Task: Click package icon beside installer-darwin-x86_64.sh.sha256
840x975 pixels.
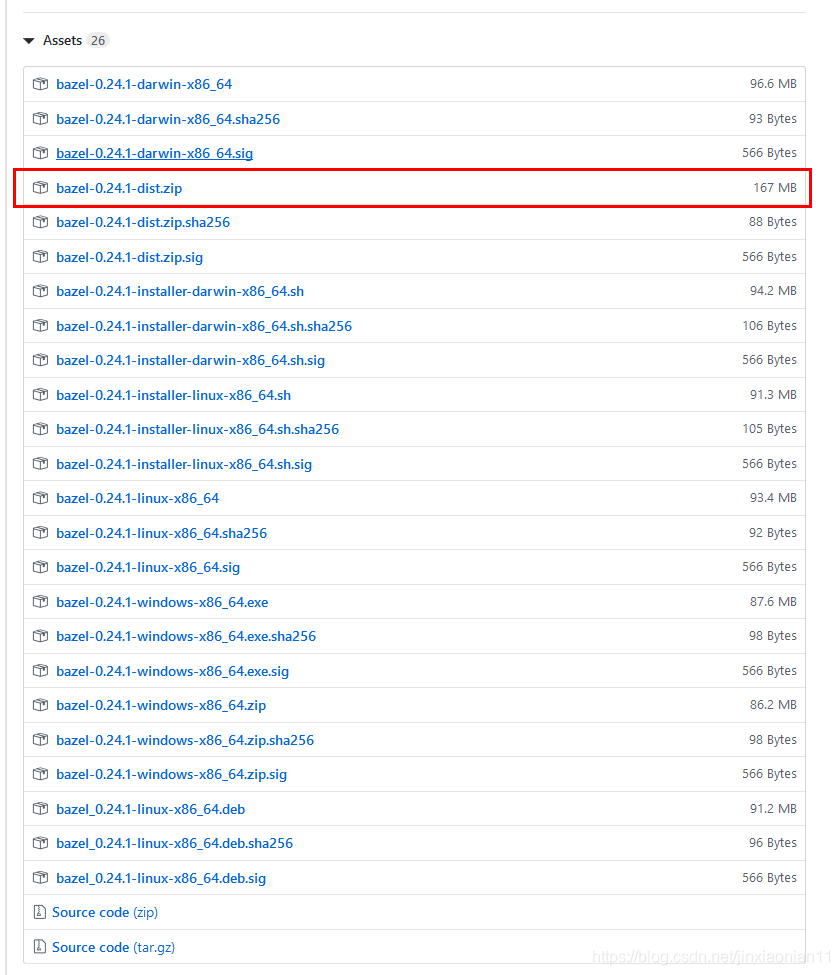Action: (x=40, y=325)
